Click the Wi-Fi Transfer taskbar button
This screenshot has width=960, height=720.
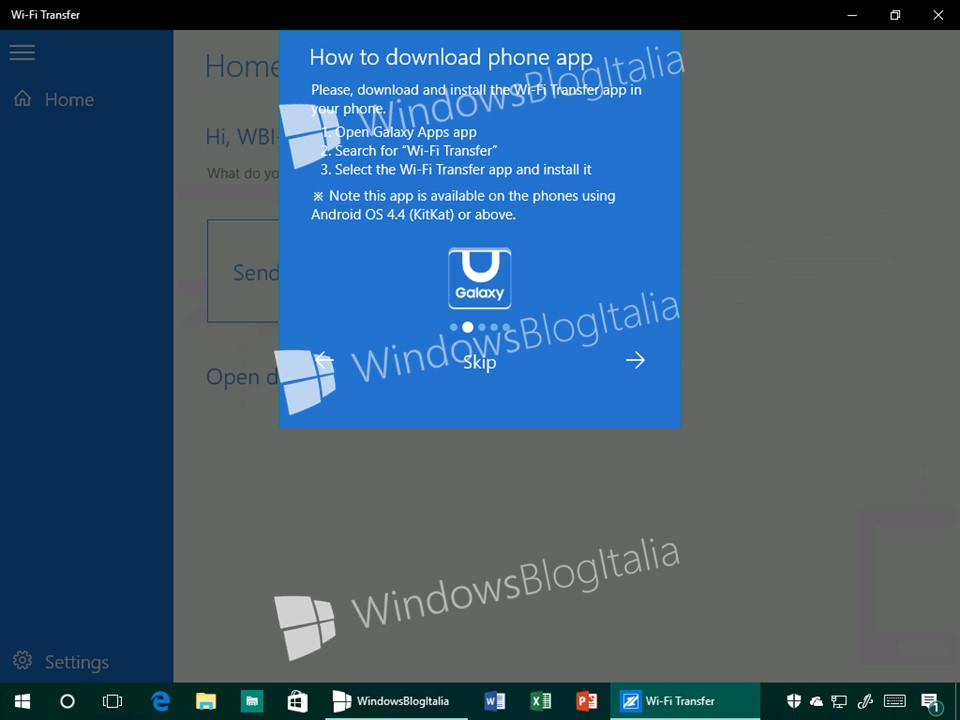click(x=685, y=701)
